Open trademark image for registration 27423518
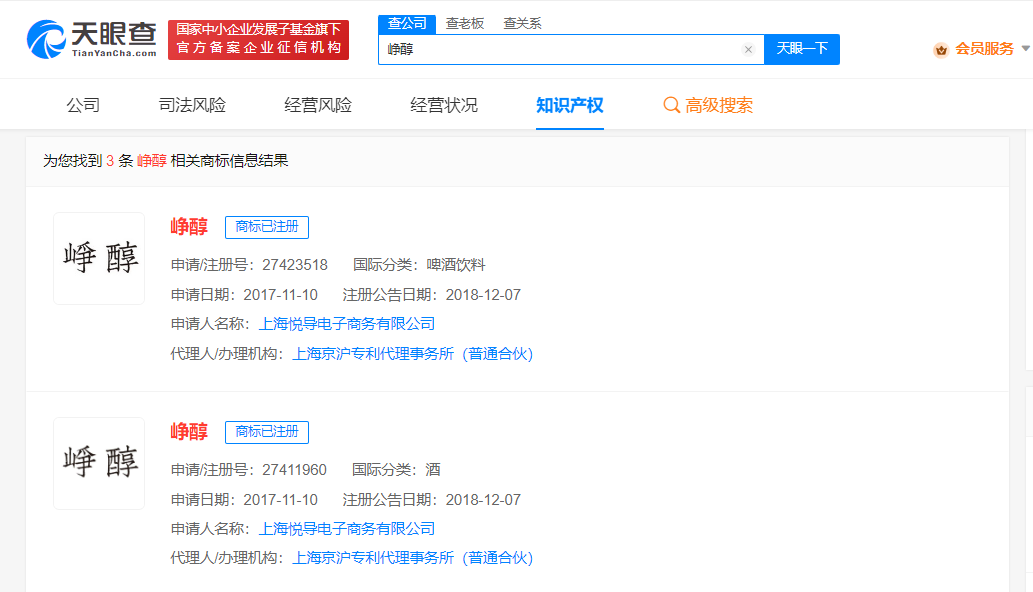The width and height of the screenshot is (1033, 592). coord(99,258)
